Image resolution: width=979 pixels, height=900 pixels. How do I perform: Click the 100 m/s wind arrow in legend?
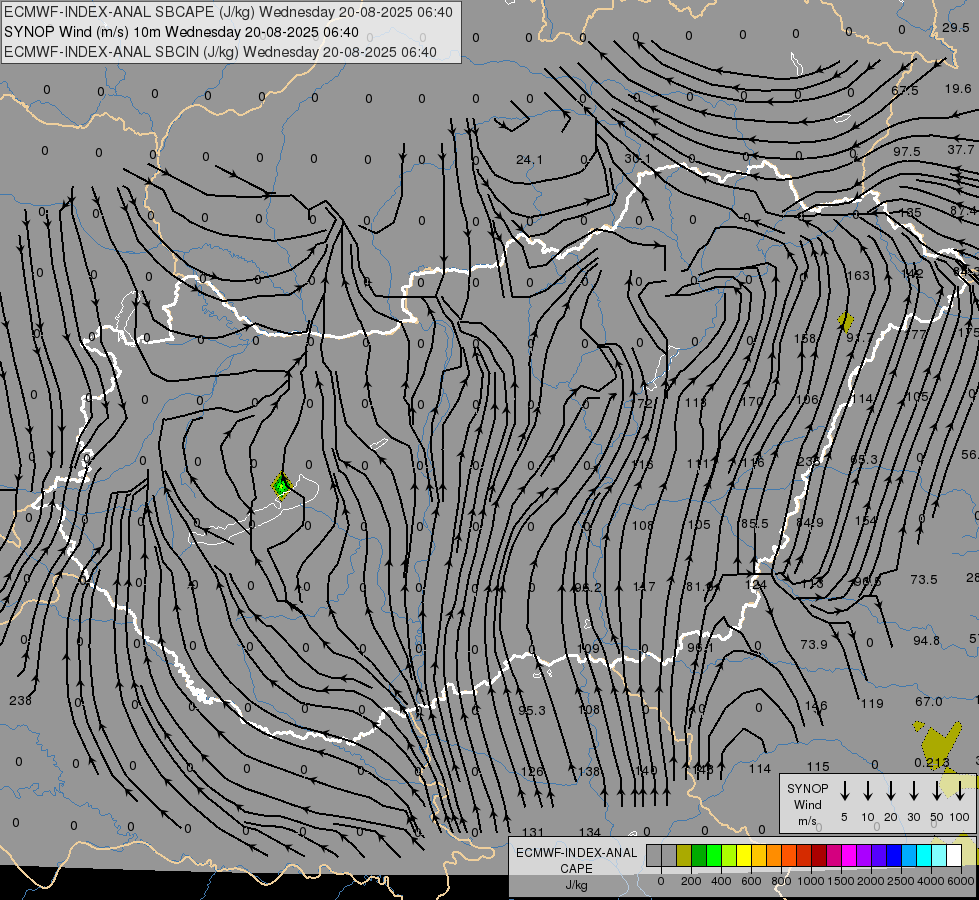pos(960,791)
